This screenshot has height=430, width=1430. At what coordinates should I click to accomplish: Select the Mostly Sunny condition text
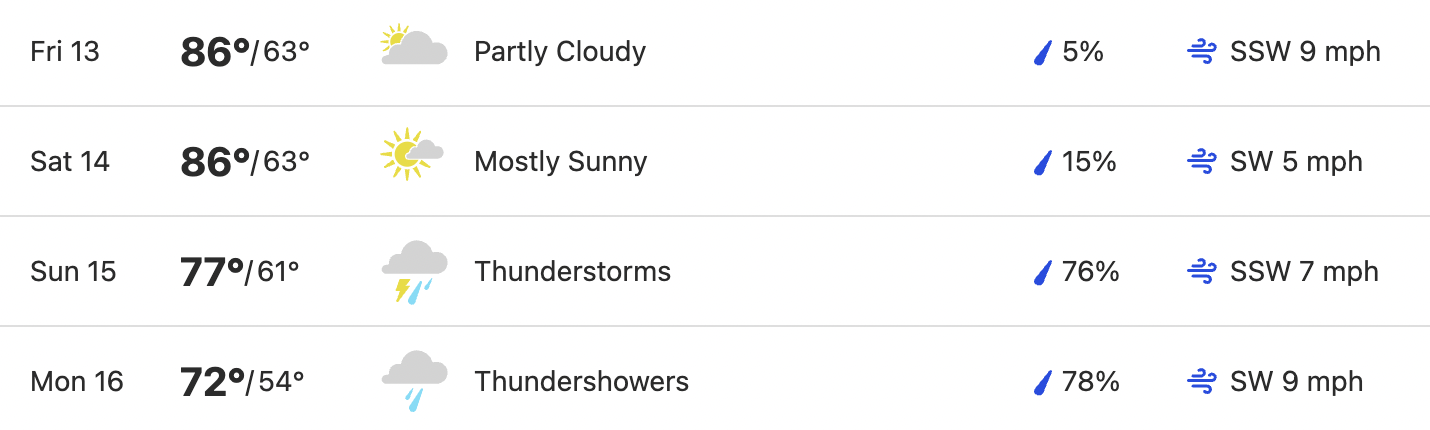click(x=561, y=162)
